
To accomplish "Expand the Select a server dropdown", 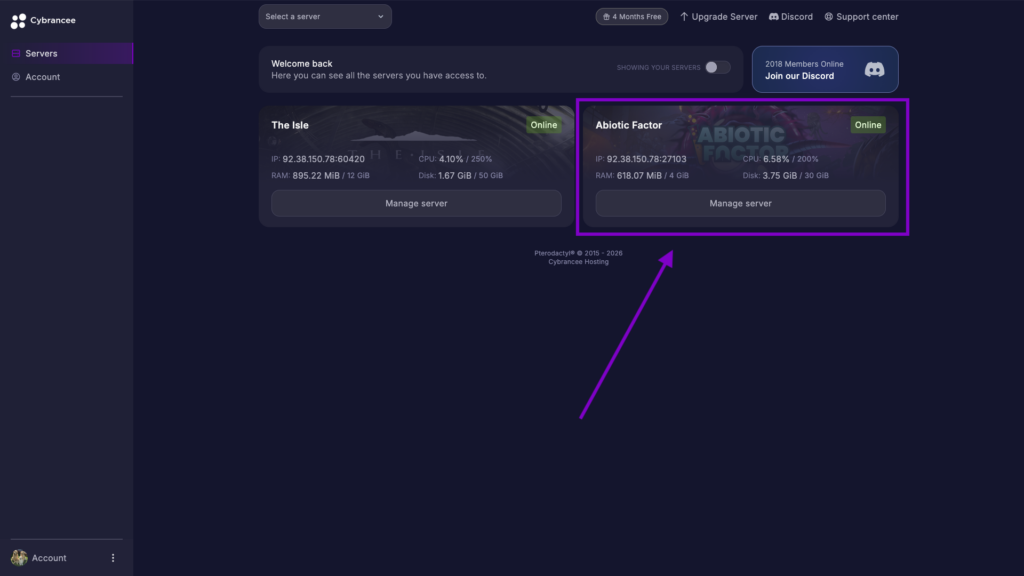I will point(325,16).
